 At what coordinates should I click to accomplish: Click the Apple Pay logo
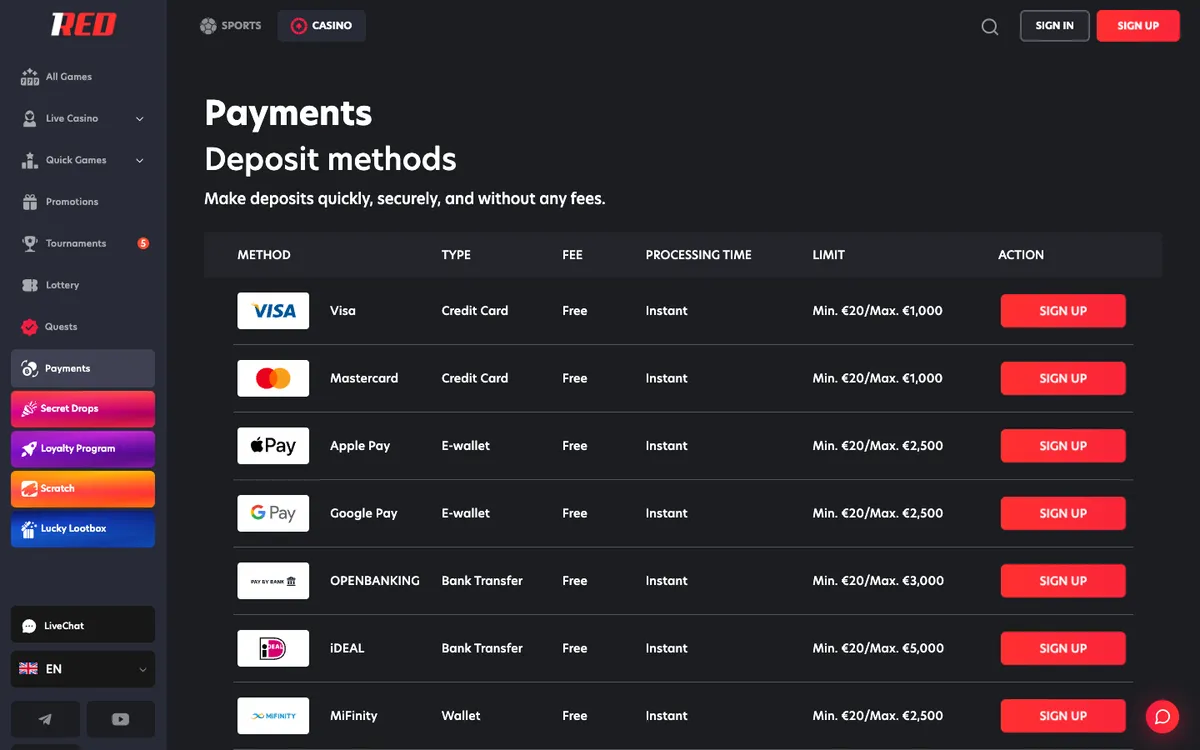pos(273,446)
